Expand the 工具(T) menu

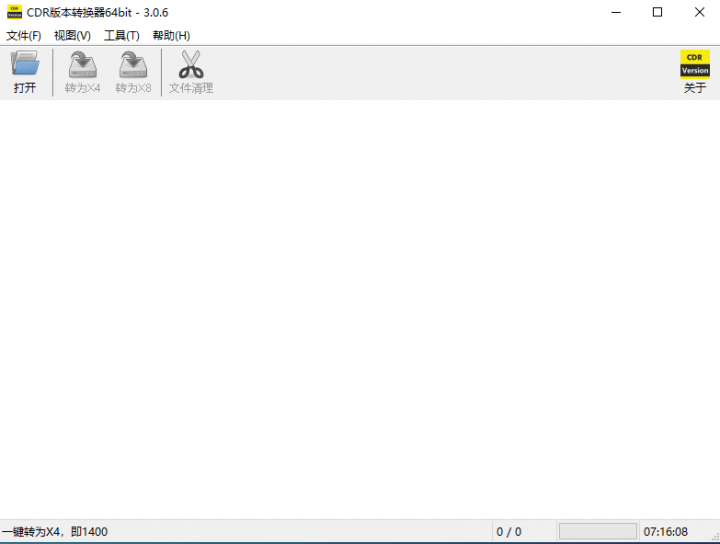pyautogui.click(x=122, y=35)
